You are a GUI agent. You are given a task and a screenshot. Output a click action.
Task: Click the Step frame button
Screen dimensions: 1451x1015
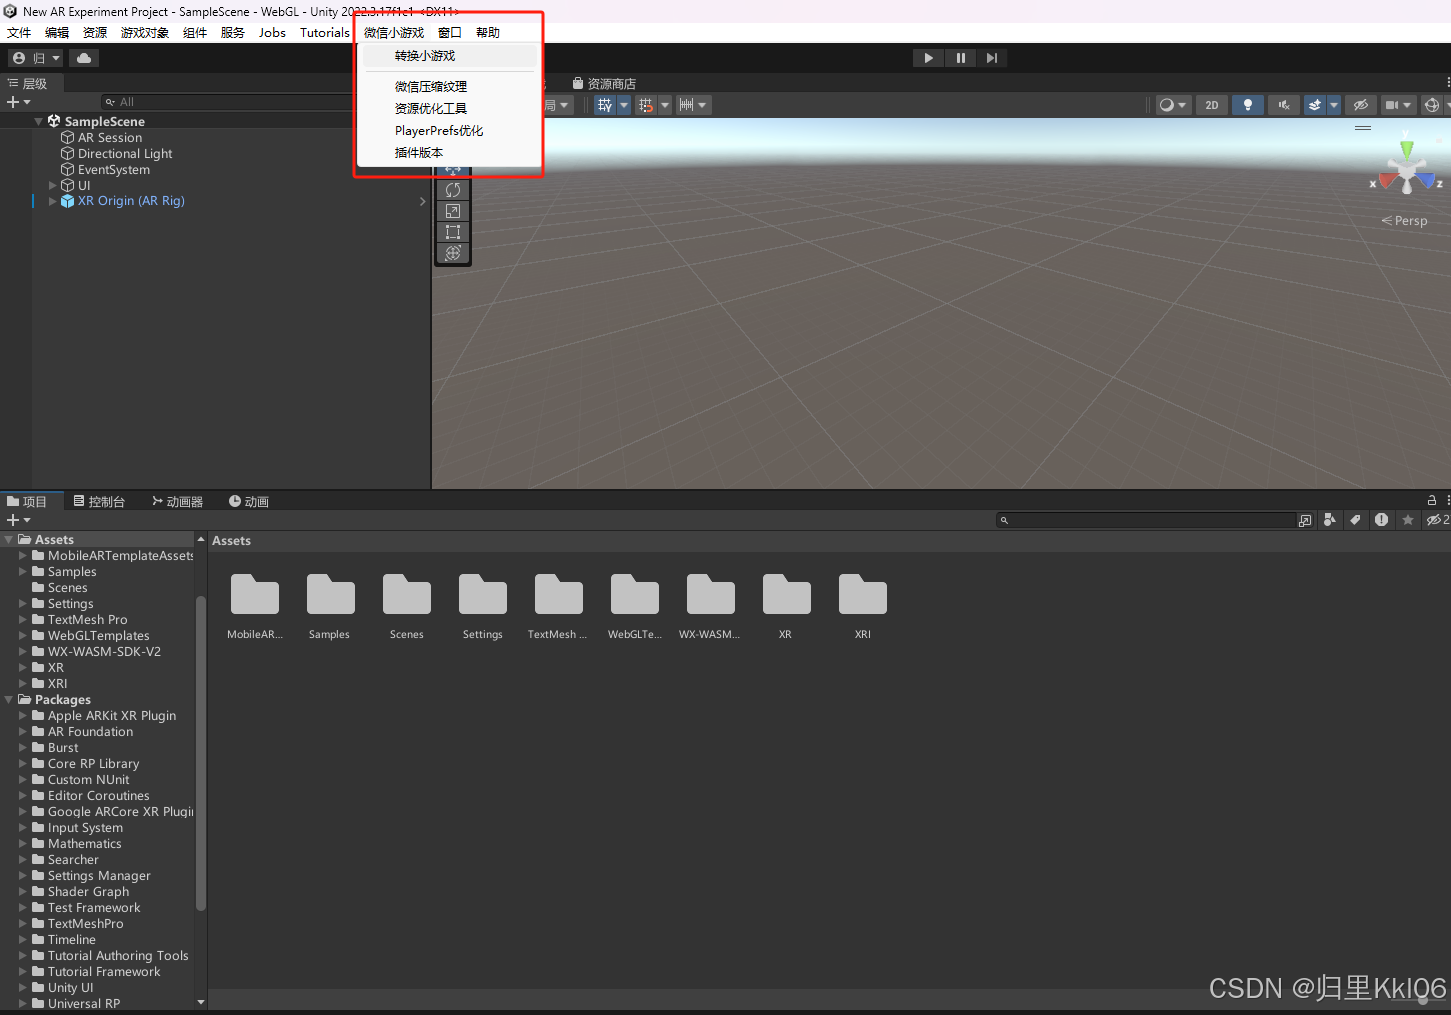coord(991,58)
